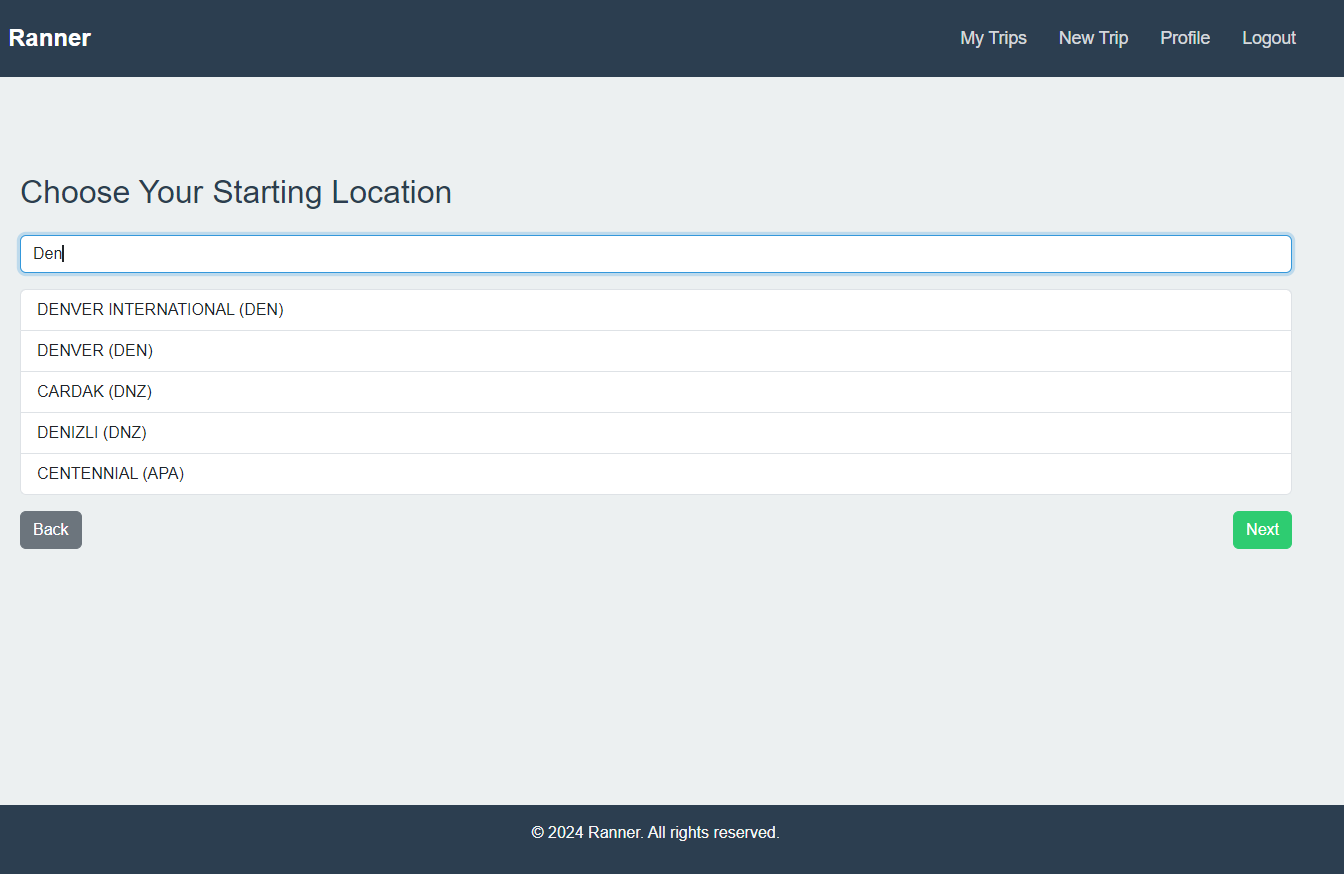Go to New Trip page
This screenshot has height=874, width=1344.
point(1093,38)
